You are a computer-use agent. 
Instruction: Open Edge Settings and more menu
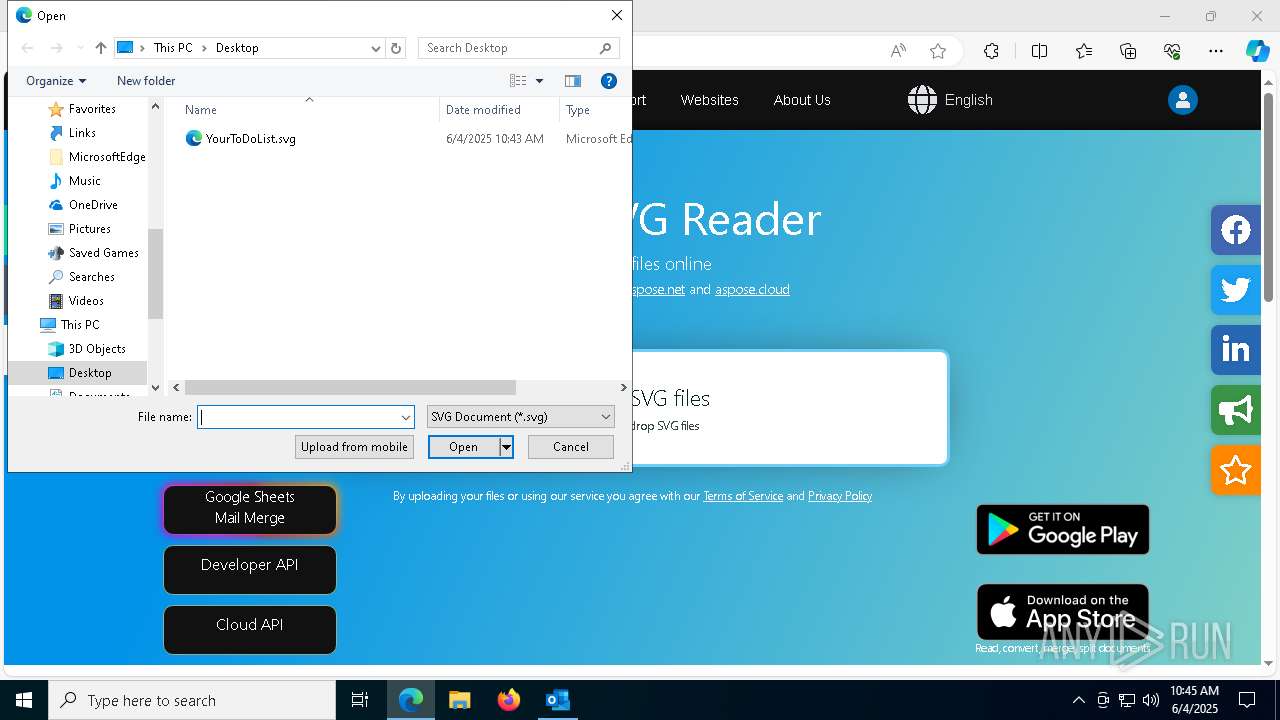1216,51
